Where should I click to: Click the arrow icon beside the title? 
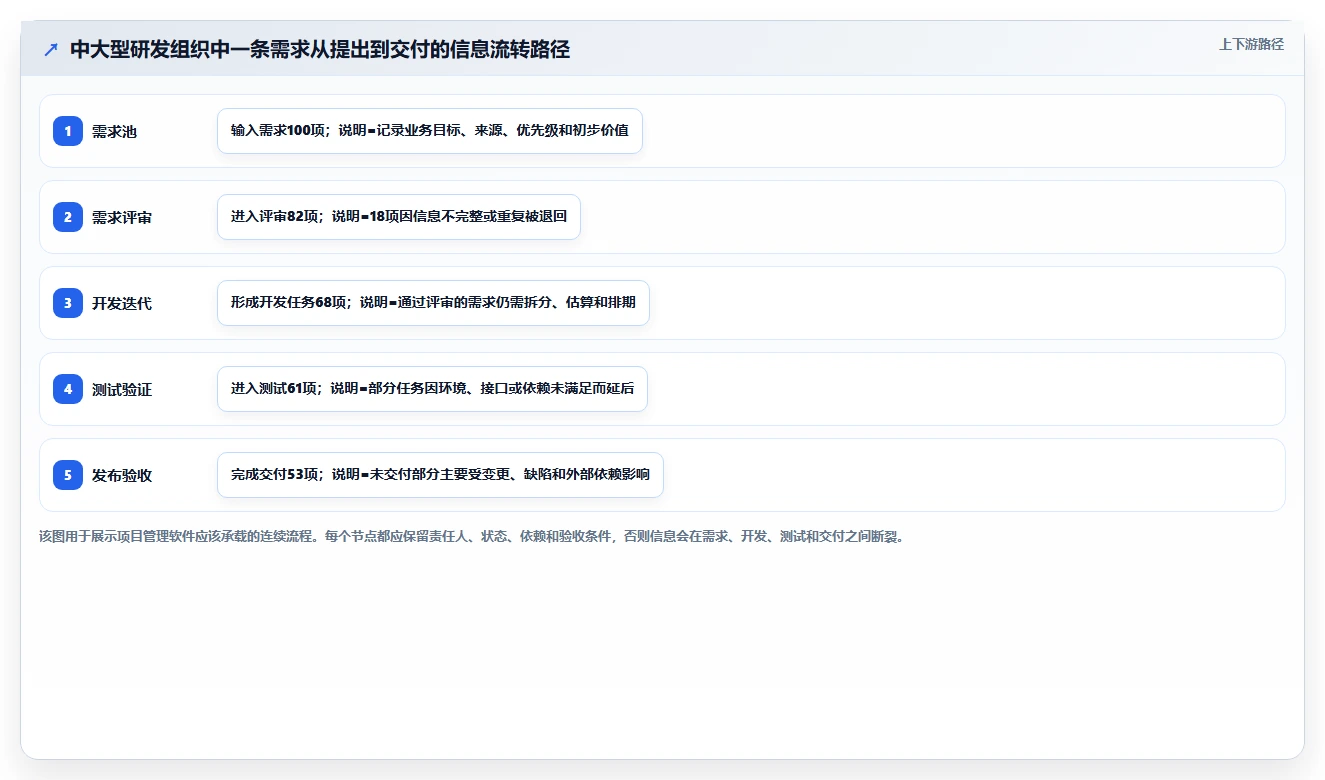[x=50, y=49]
